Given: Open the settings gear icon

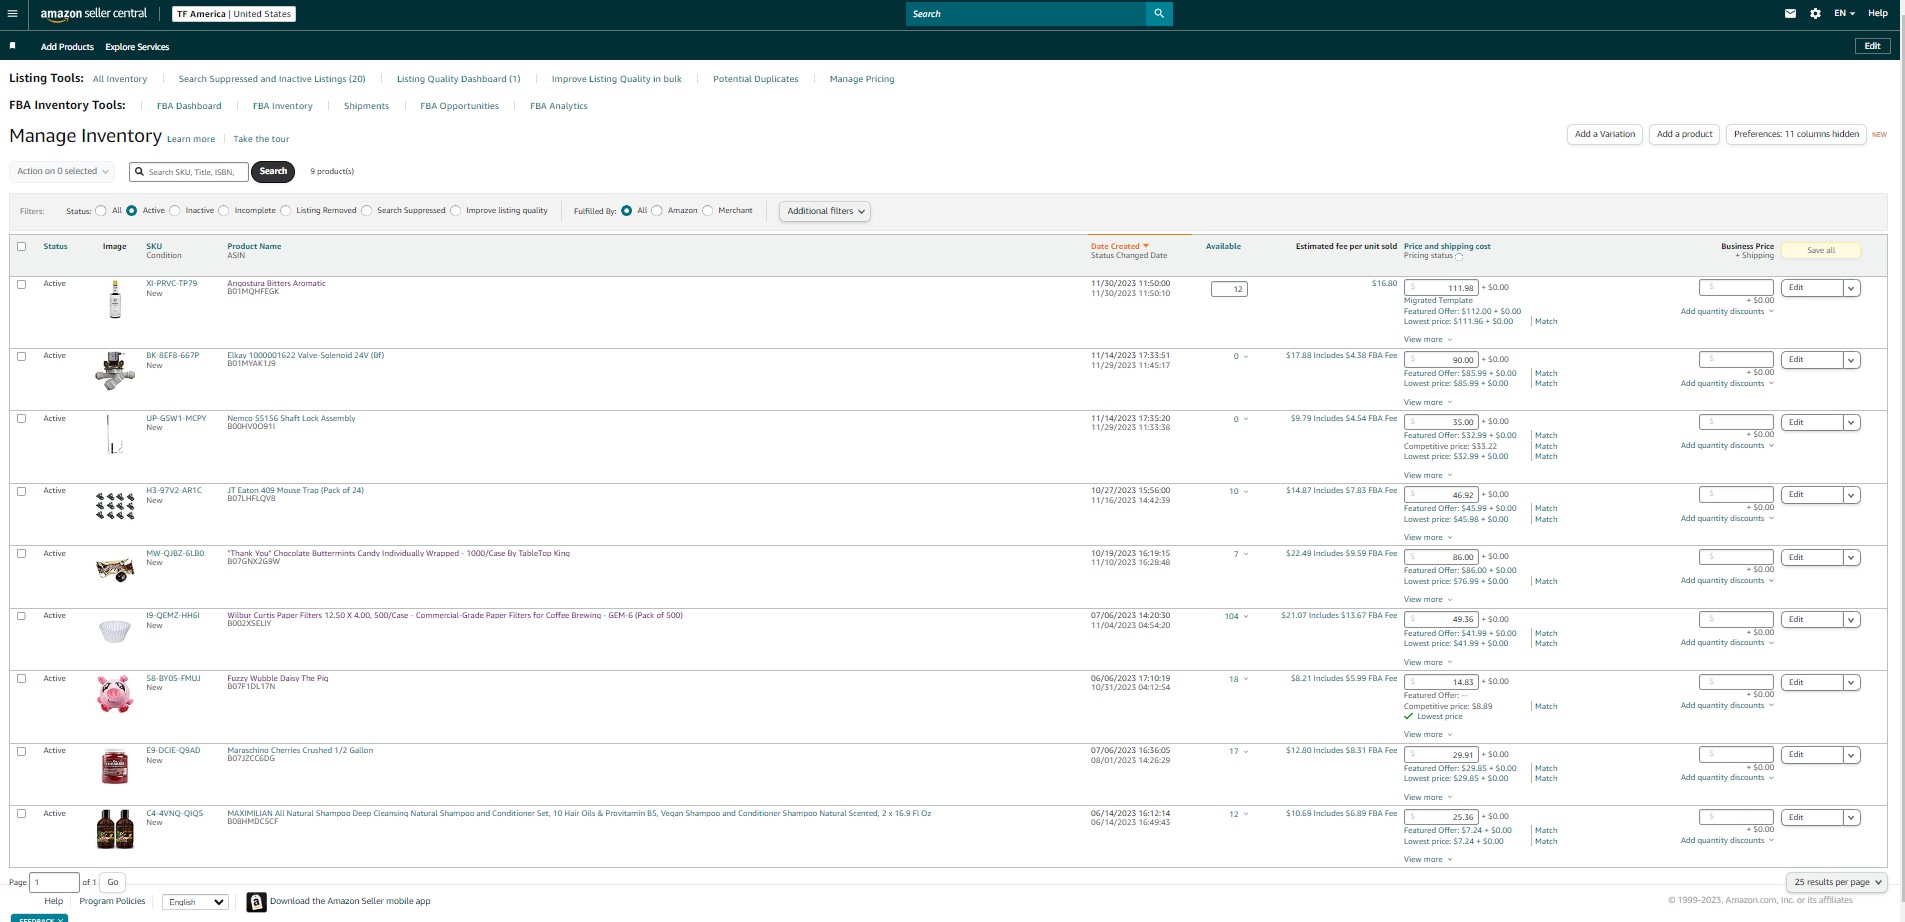Looking at the screenshot, I should coord(1815,14).
